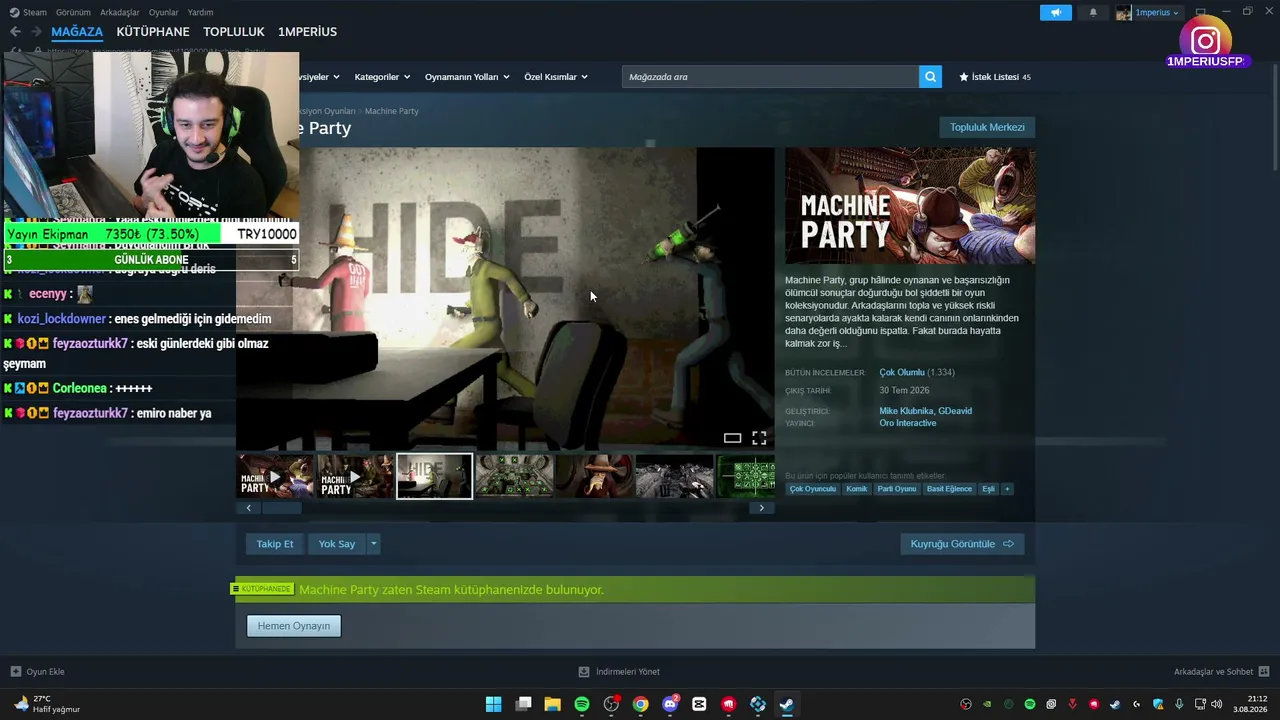Select the HIDE screenshot thumbnail
The image size is (1280, 720).
434,476
